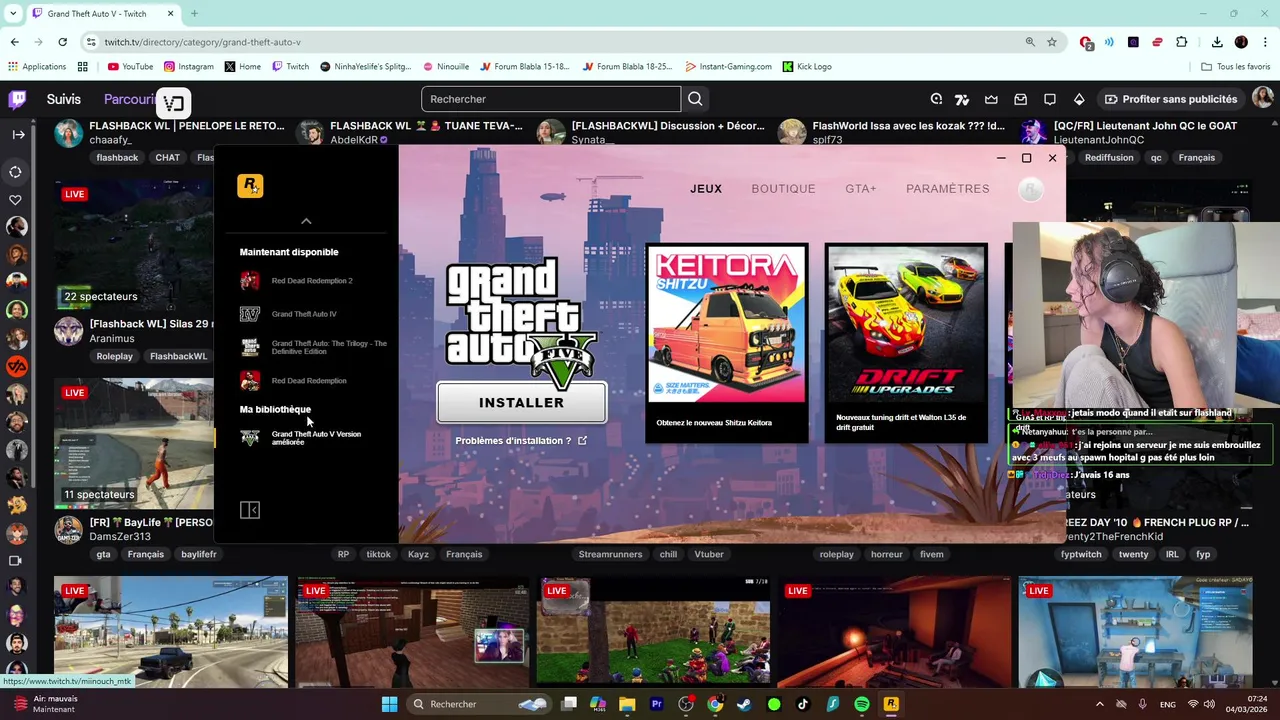The width and height of the screenshot is (1280, 720).
Task: Open the Windows Start menu
Action: 389,704
